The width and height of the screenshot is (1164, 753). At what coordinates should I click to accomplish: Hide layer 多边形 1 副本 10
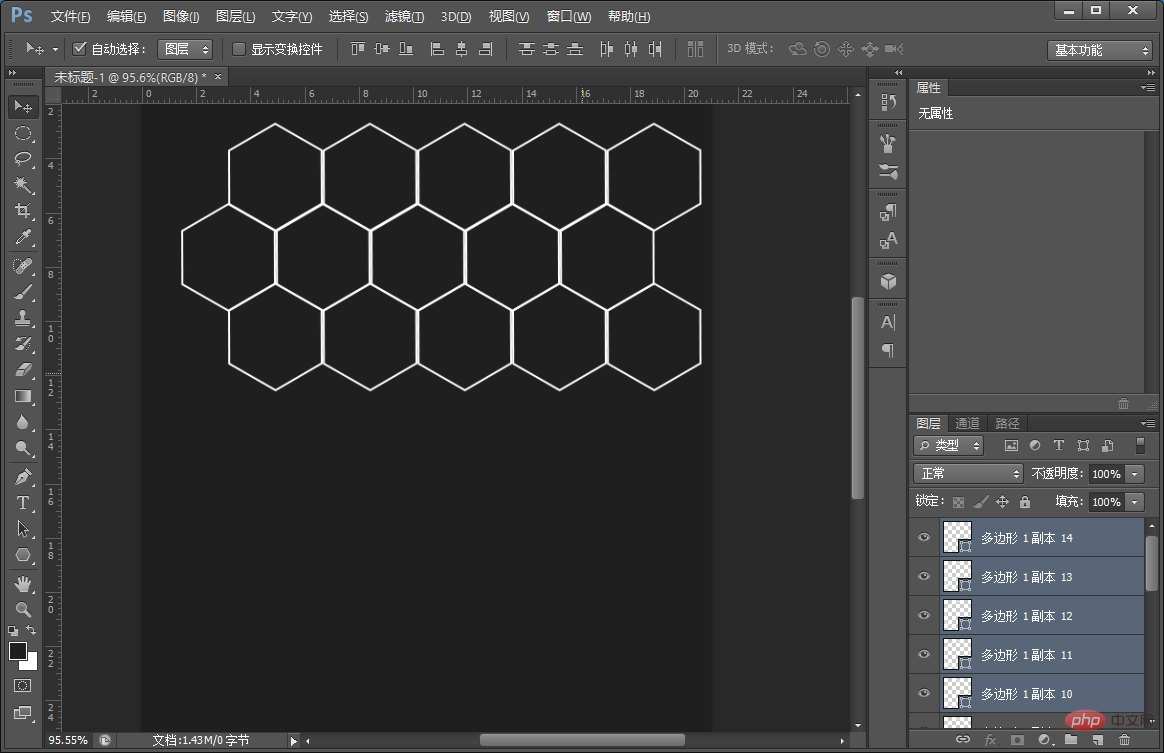[924, 693]
